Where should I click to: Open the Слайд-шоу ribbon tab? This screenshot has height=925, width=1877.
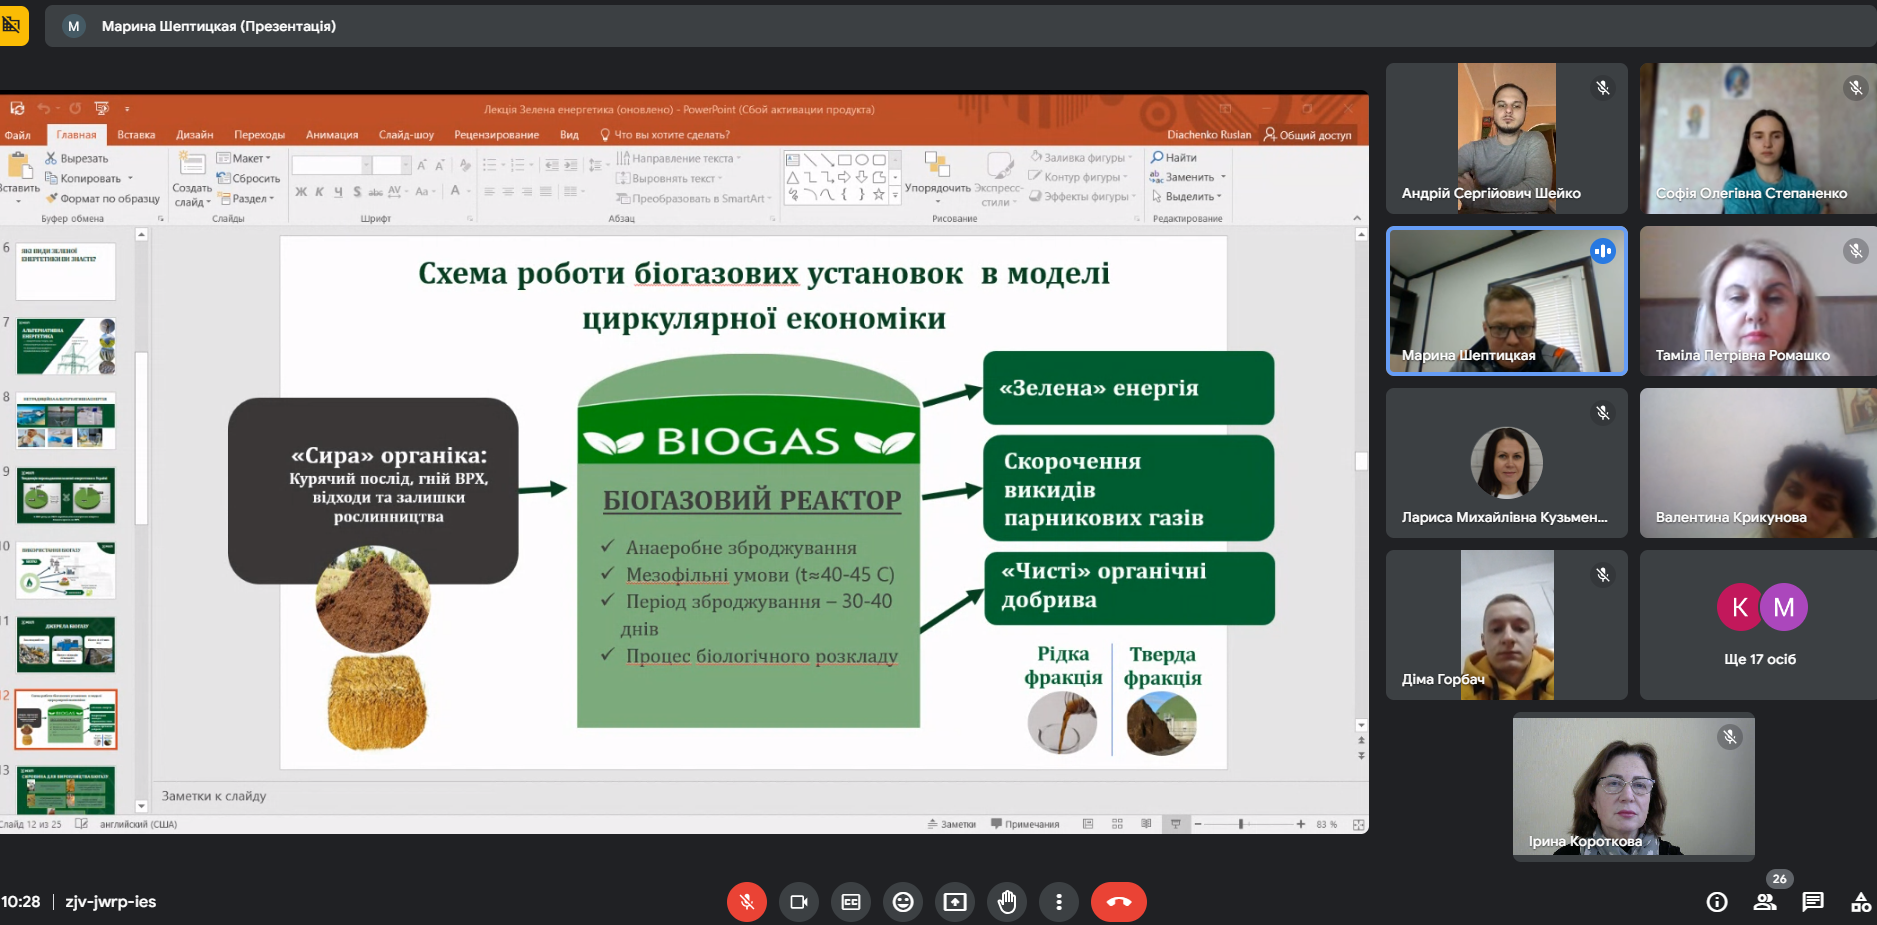(406, 135)
